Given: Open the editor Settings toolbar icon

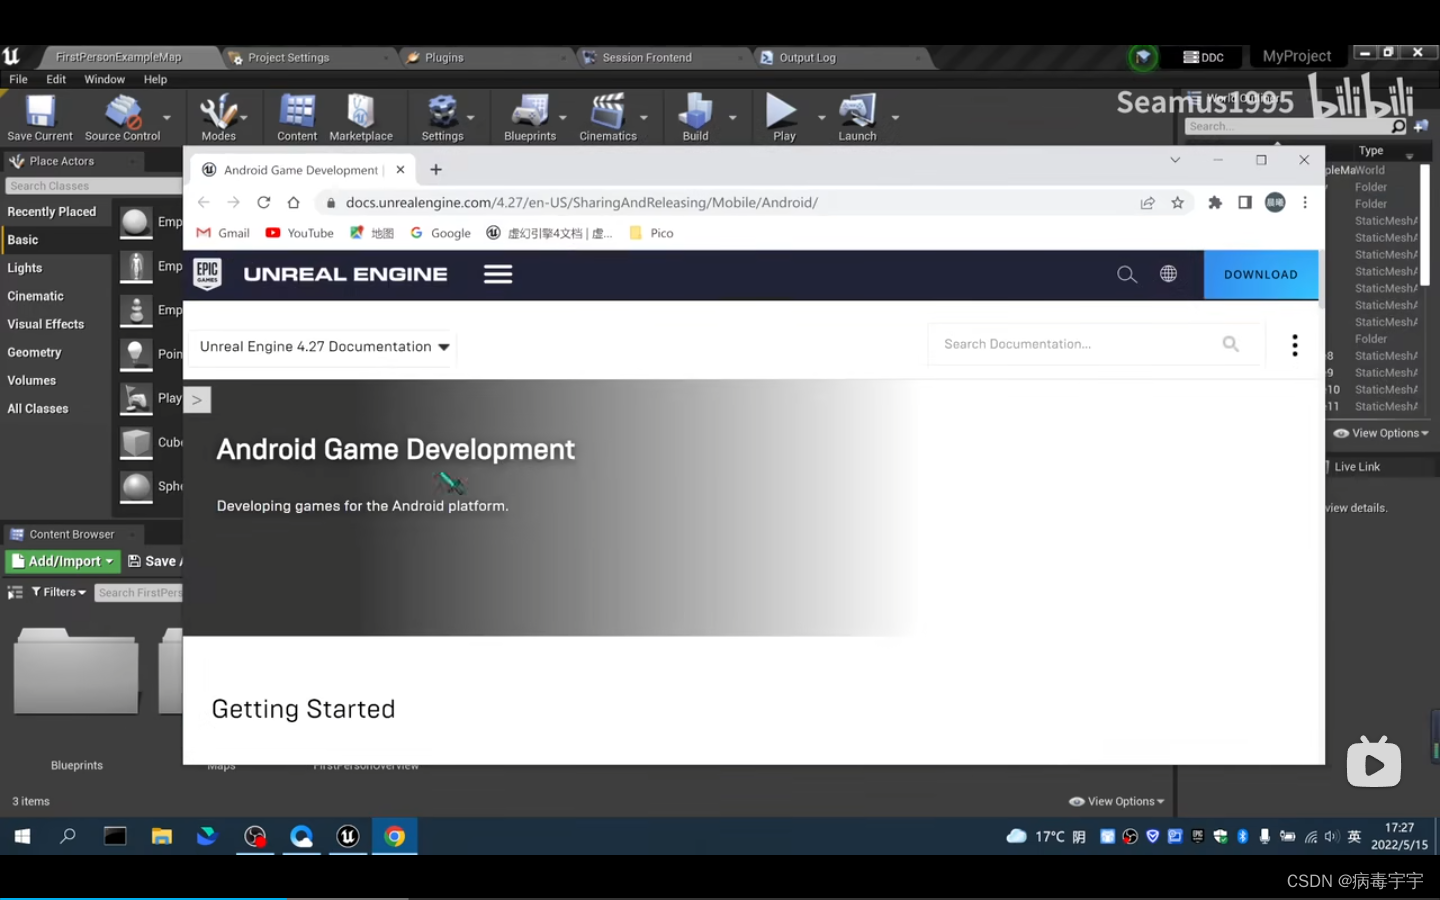Looking at the screenshot, I should click(x=442, y=117).
